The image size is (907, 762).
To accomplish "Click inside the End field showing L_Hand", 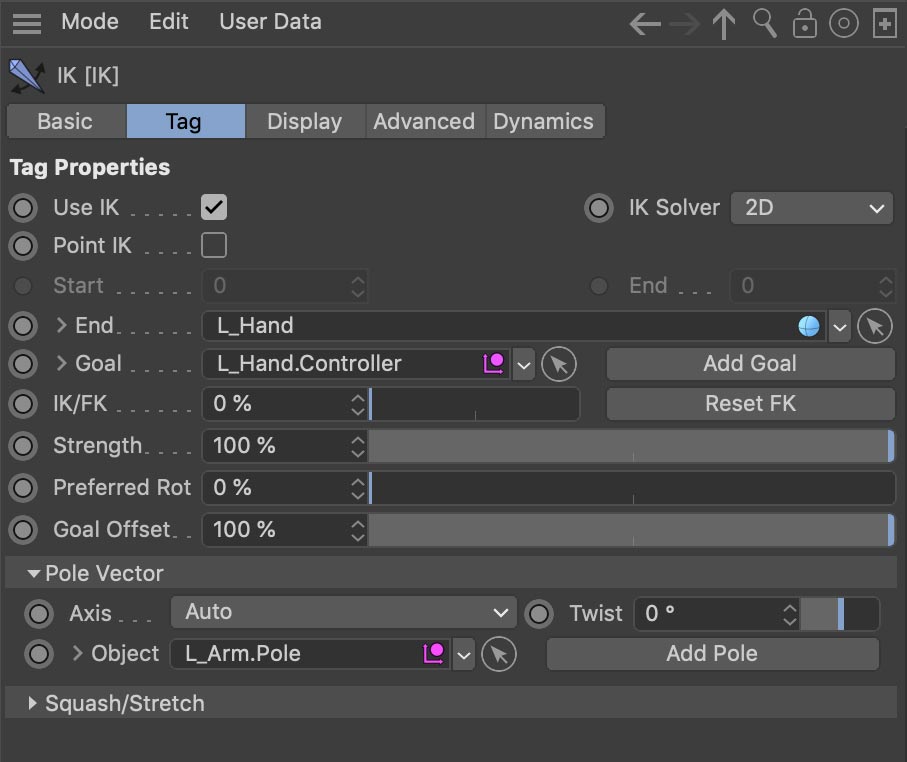I will coord(450,325).
